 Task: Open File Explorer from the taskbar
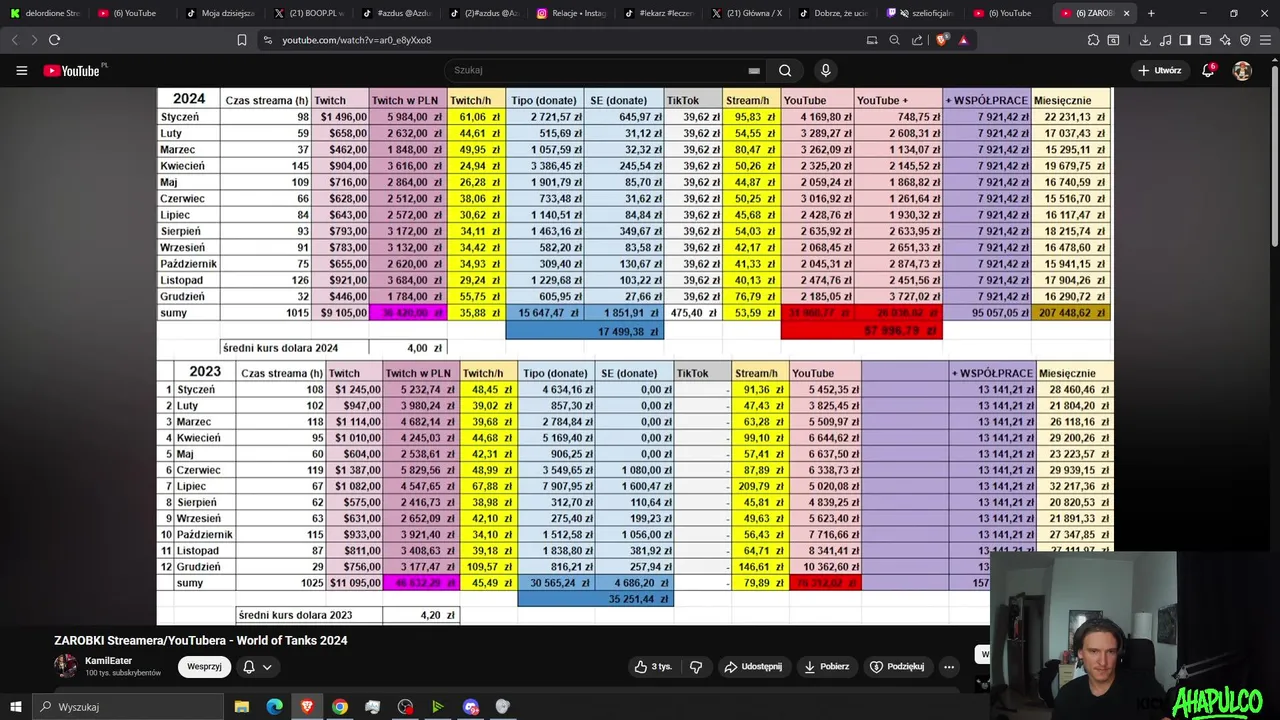(242, 707)
